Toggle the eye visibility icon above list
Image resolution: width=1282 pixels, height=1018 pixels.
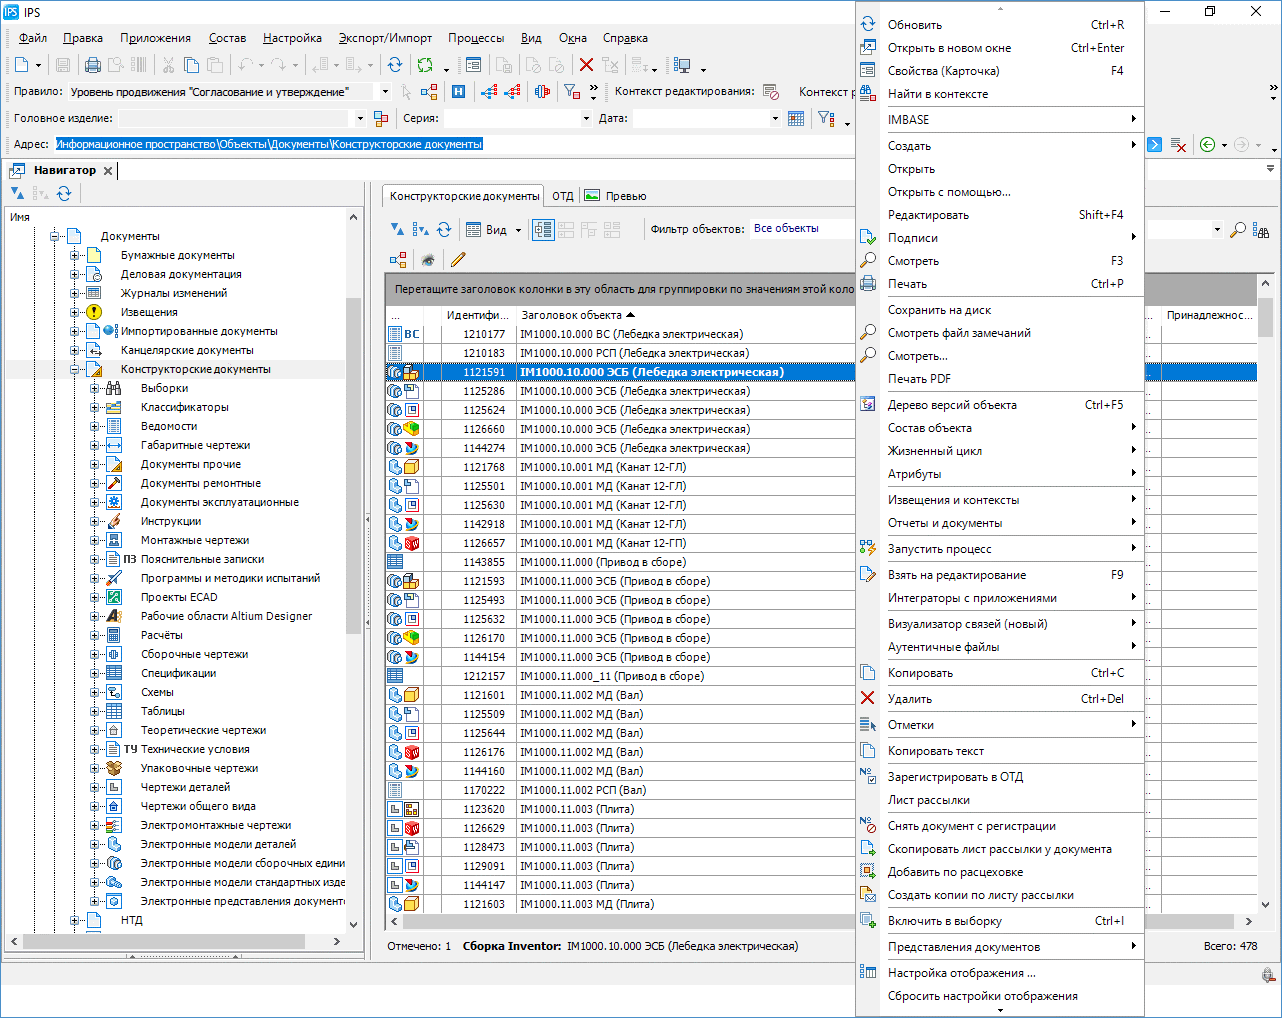click(428, 260)
